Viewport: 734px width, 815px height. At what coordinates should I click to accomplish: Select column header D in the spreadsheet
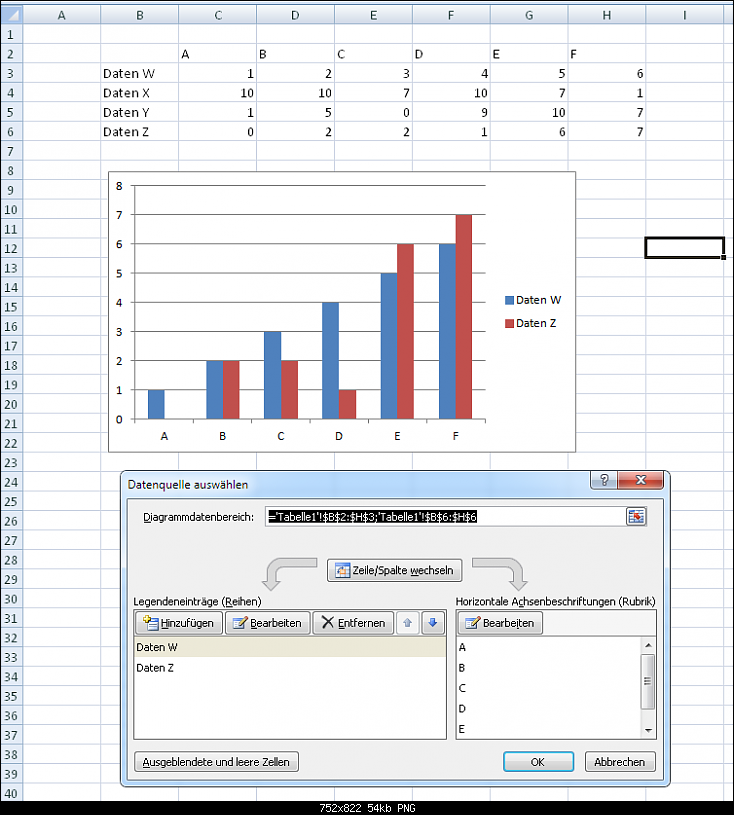pos(294,15)
